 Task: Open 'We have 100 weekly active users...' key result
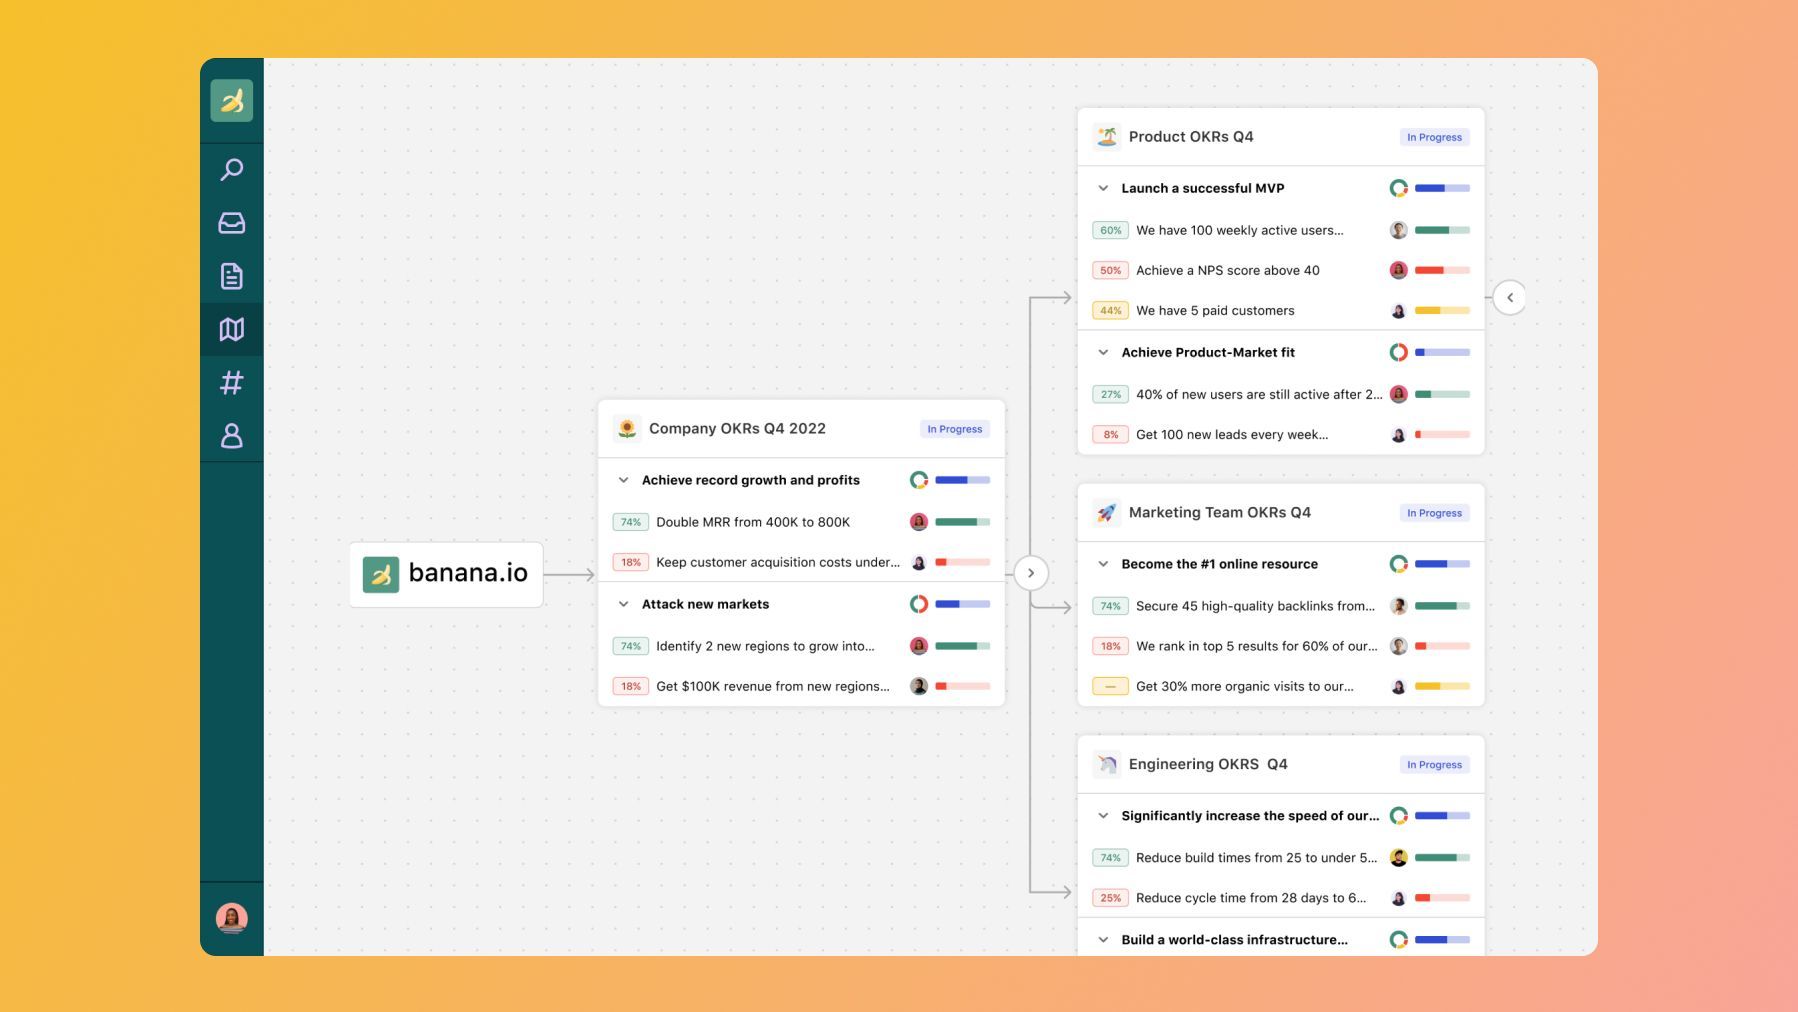1240,230
